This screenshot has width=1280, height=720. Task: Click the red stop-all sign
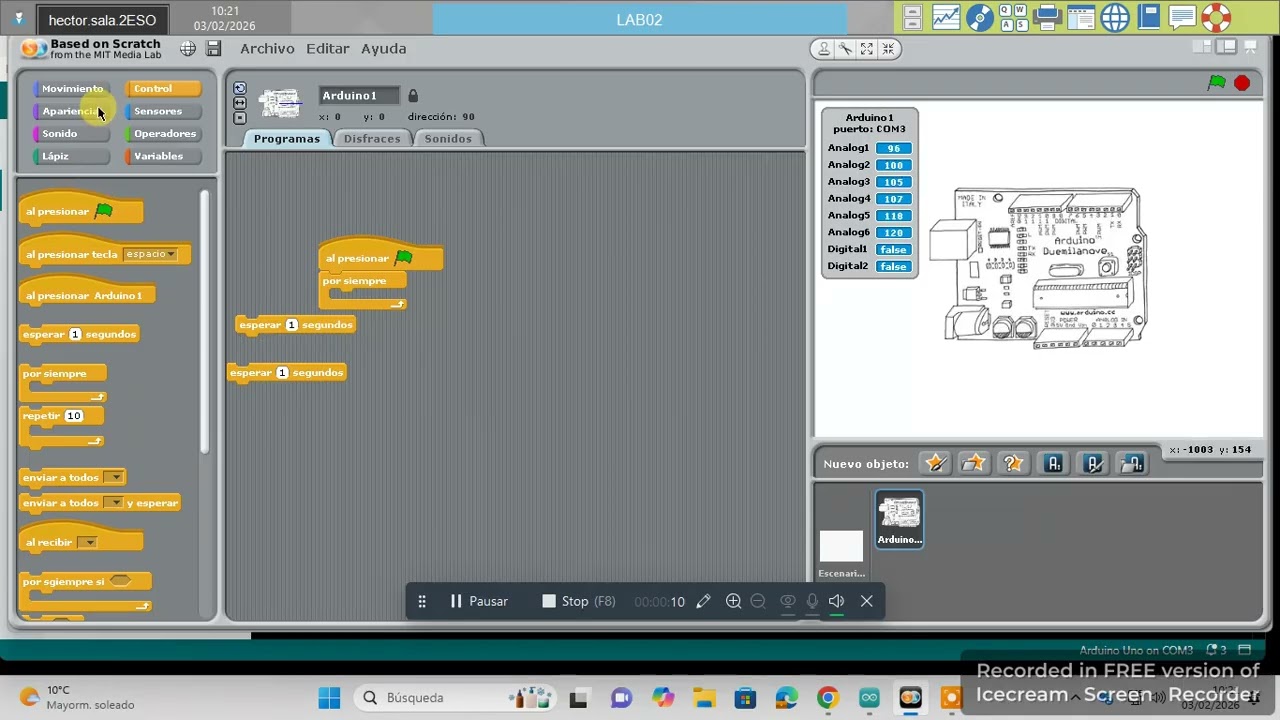pyautogui.click(x=1242, y=83)
